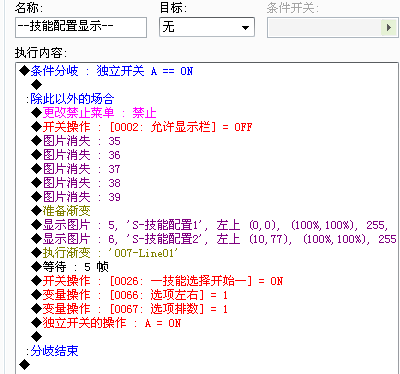Select line 等待：5 帧
This screenshot has height=374, width=400.
(x=70, y=267)
